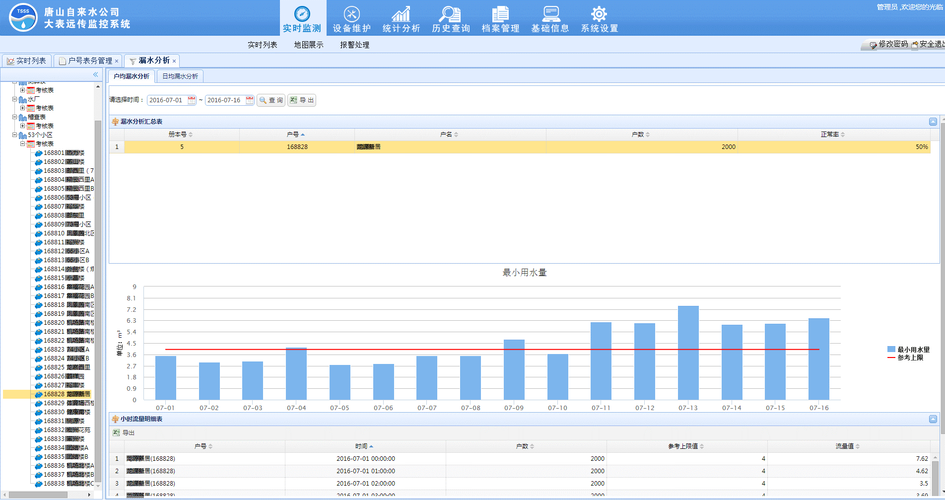Click 修改密码 button
The image size is (945, 500).
point(888,45)
